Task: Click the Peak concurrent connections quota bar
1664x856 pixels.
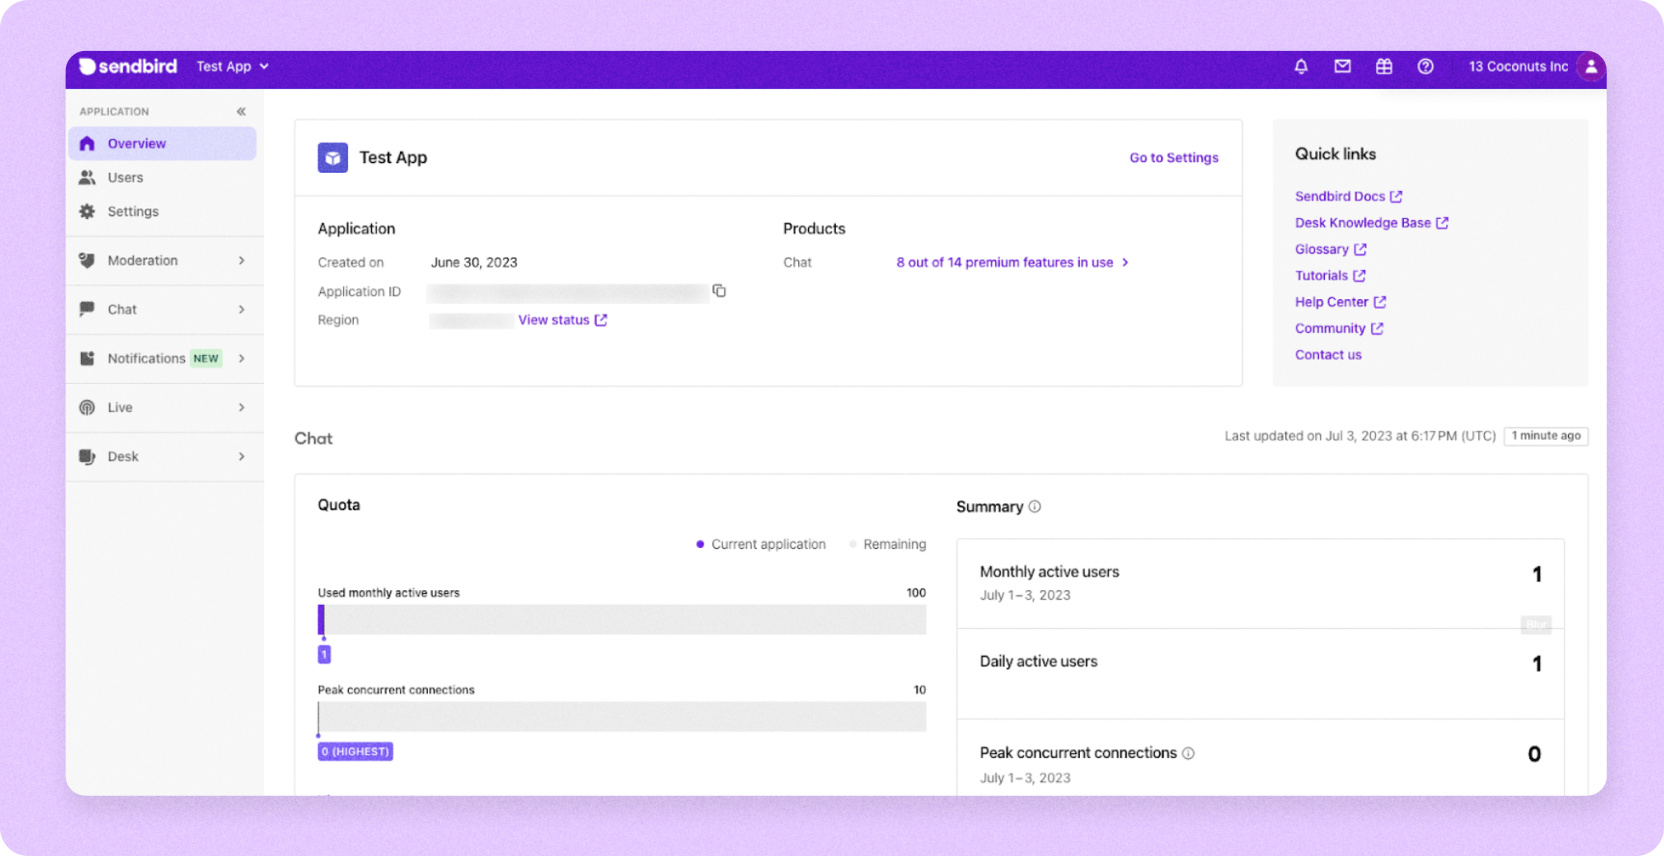Action: pos(622,717)
